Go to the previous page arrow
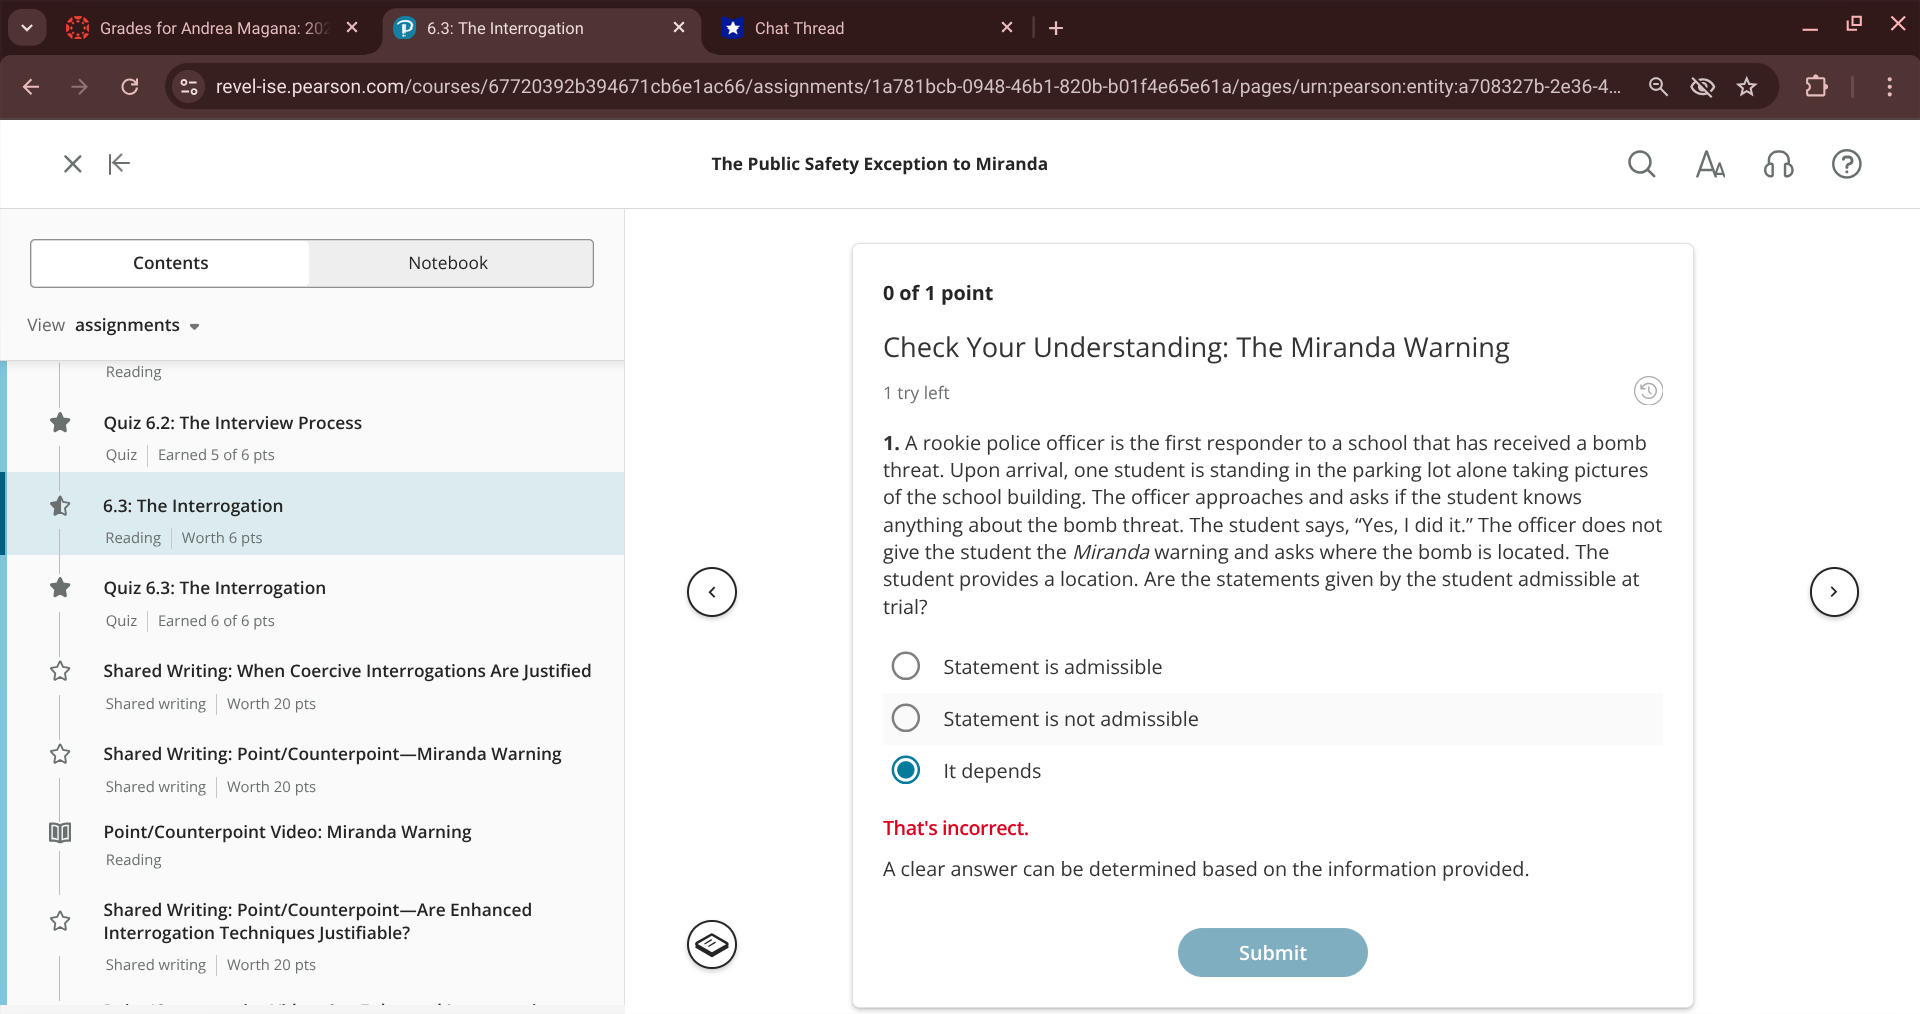The height and width of the screenshot is (1014, 1920). [x=712, y=592]
